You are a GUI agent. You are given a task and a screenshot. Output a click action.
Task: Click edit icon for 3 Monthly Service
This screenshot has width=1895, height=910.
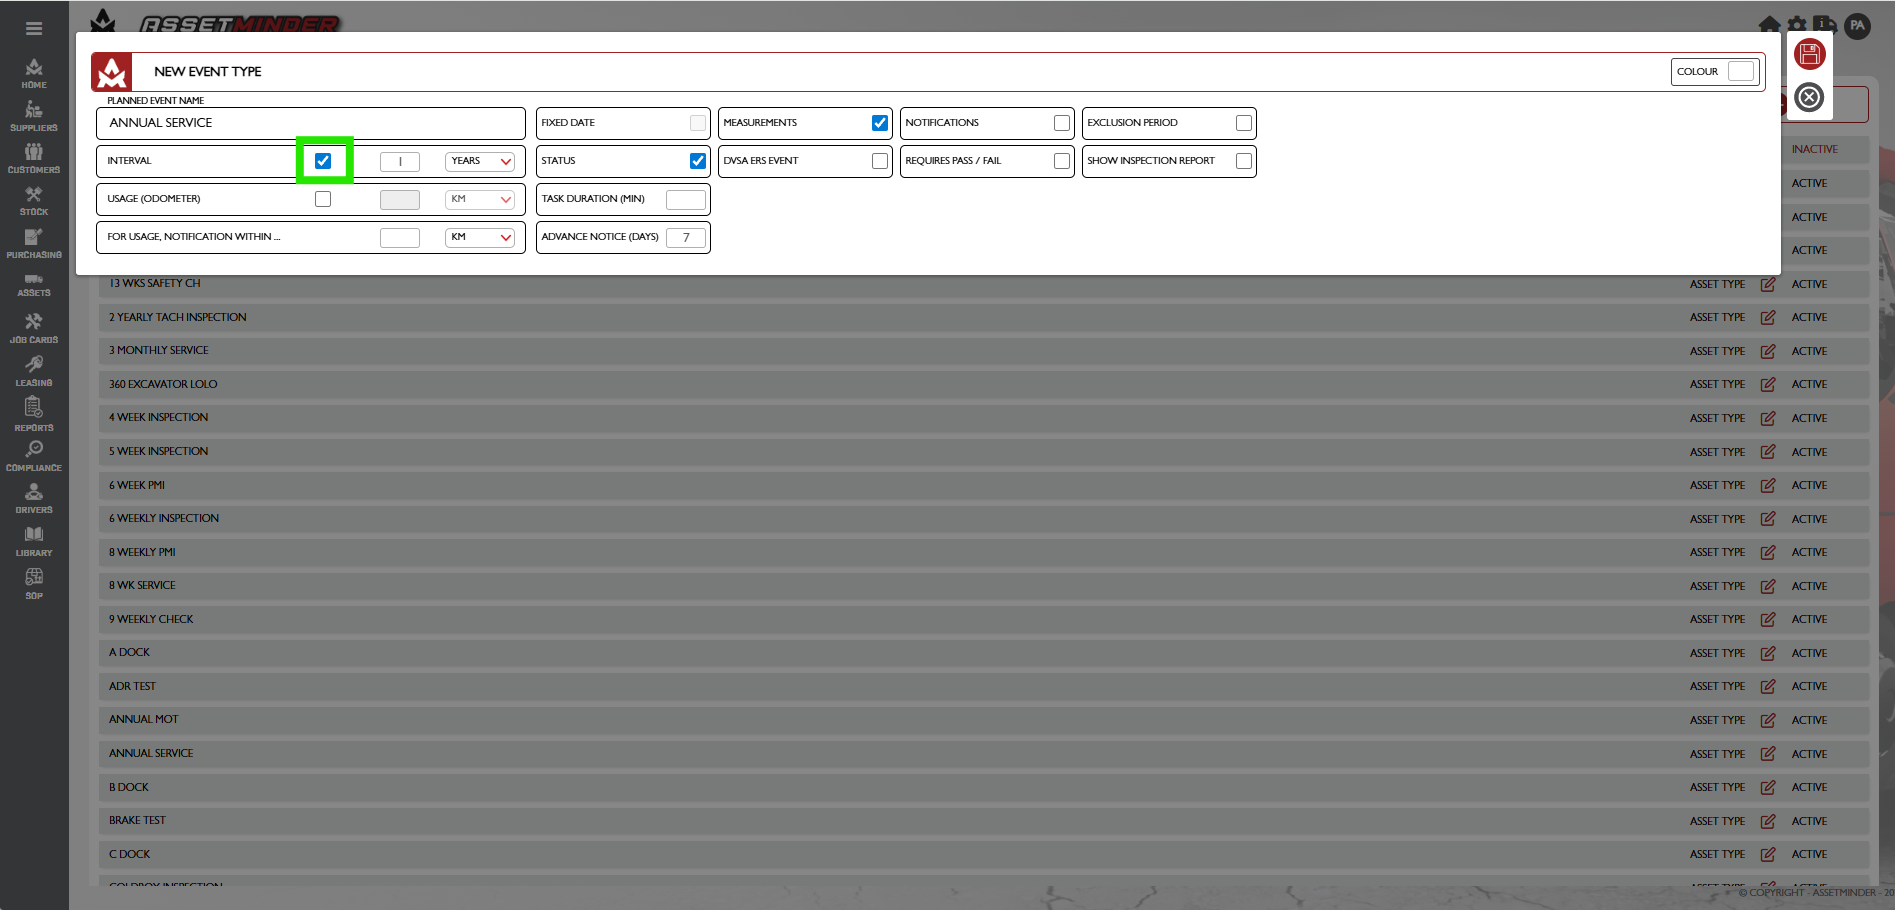click(1767, 351)
